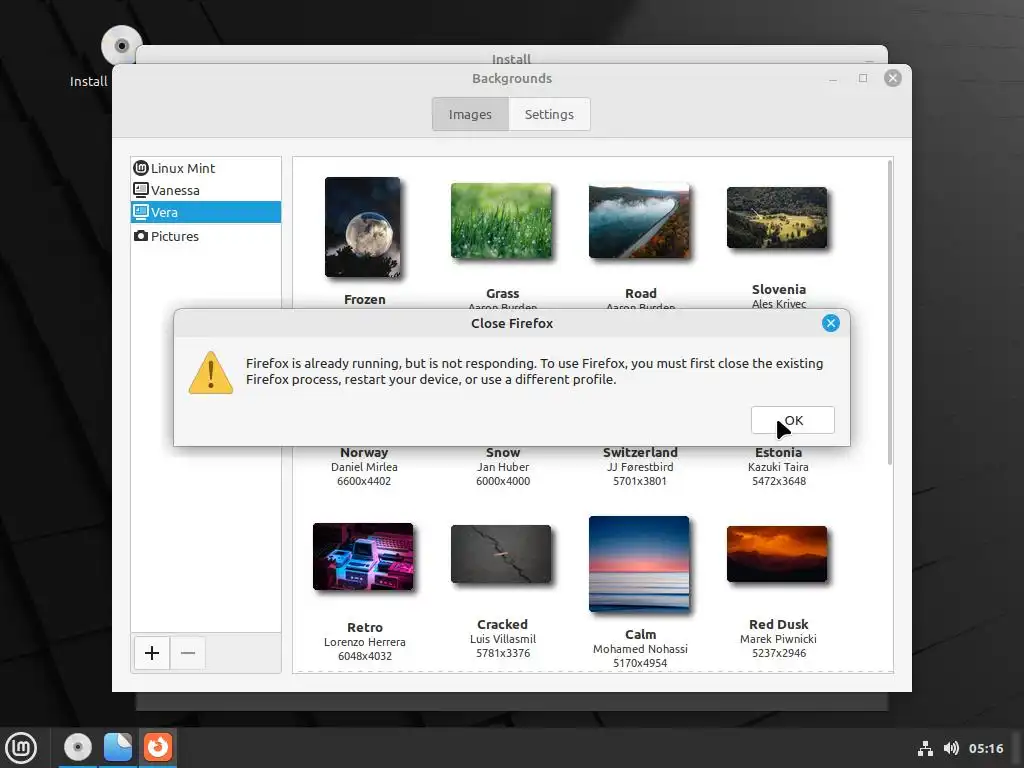Image resolution: width=1024 pixels, height=768 pixels.
Task: Choose the Calm wallpaper thumbnail
Action: tap(639, 564)
